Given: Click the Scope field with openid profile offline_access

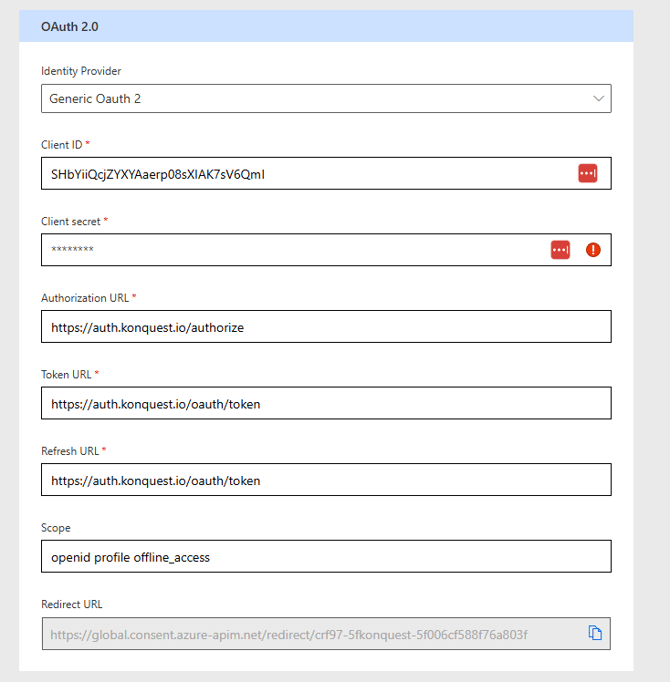Looking at the screenshot, I should (x=326, y=556).
